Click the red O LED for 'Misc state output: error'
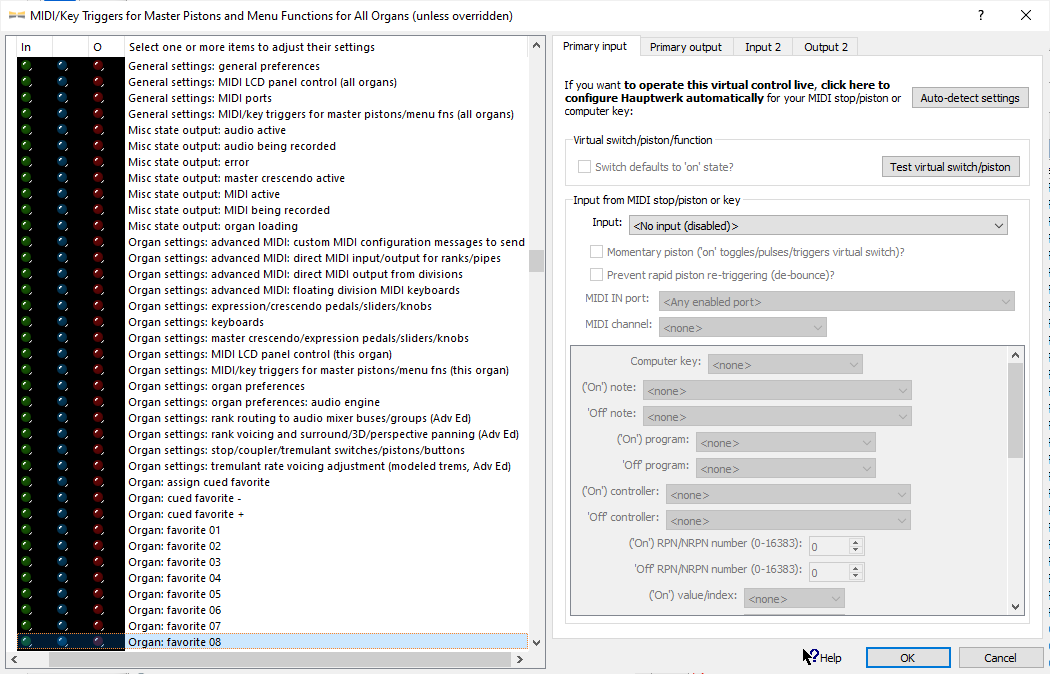The image size is (1050, 674). click(x=98, y=162)
